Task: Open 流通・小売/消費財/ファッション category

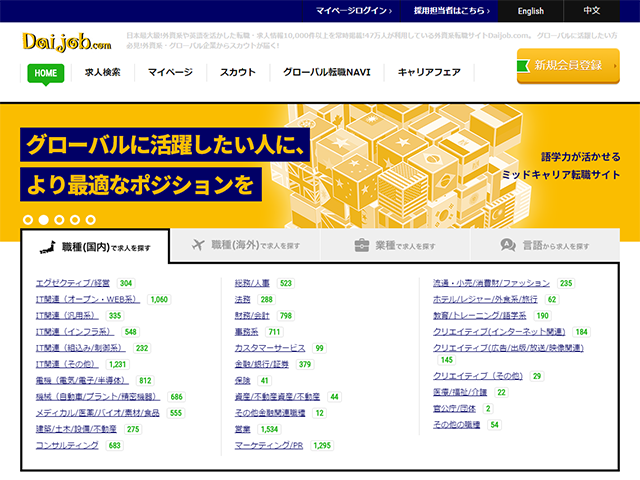Action: point(491,283)
